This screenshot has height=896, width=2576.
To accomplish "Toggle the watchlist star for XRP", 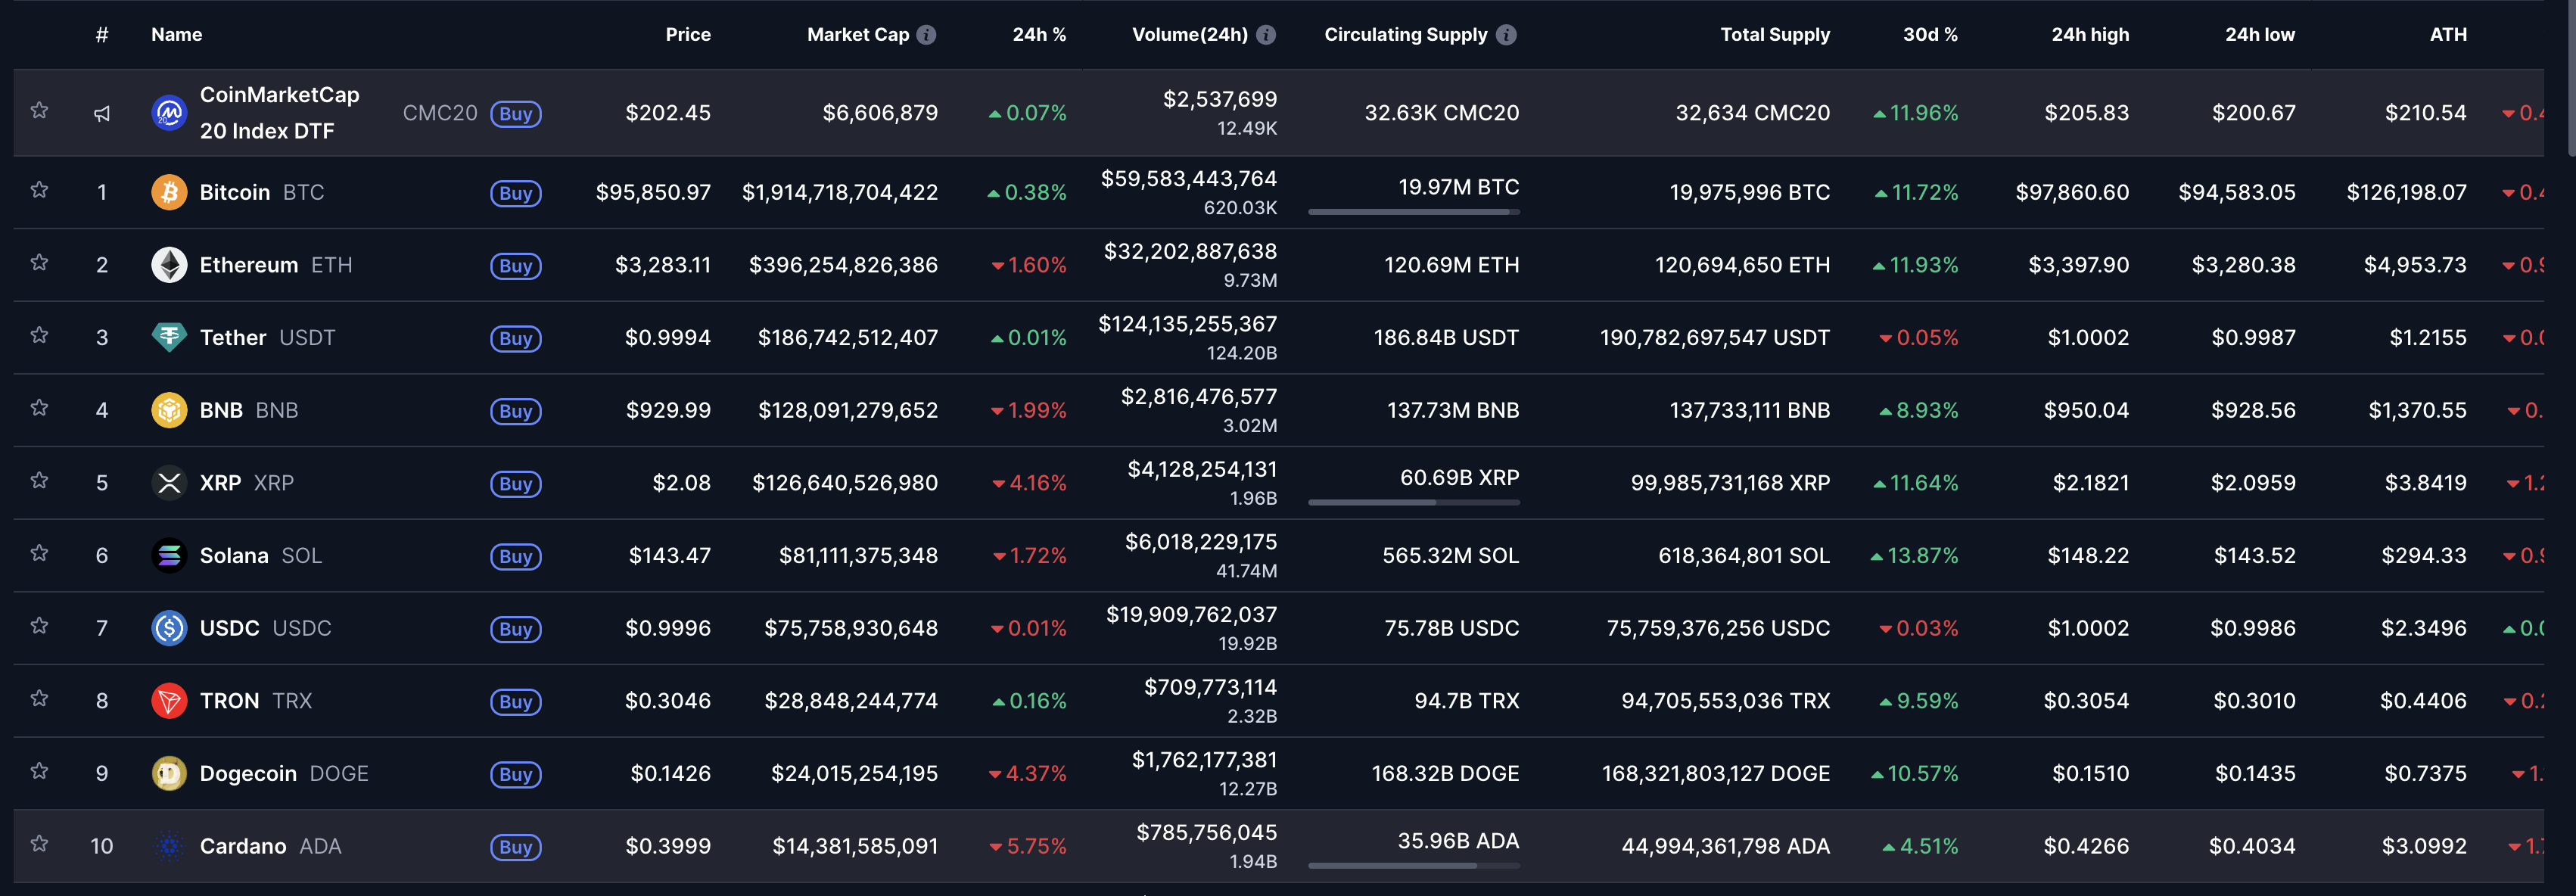I will coord(39,480).
